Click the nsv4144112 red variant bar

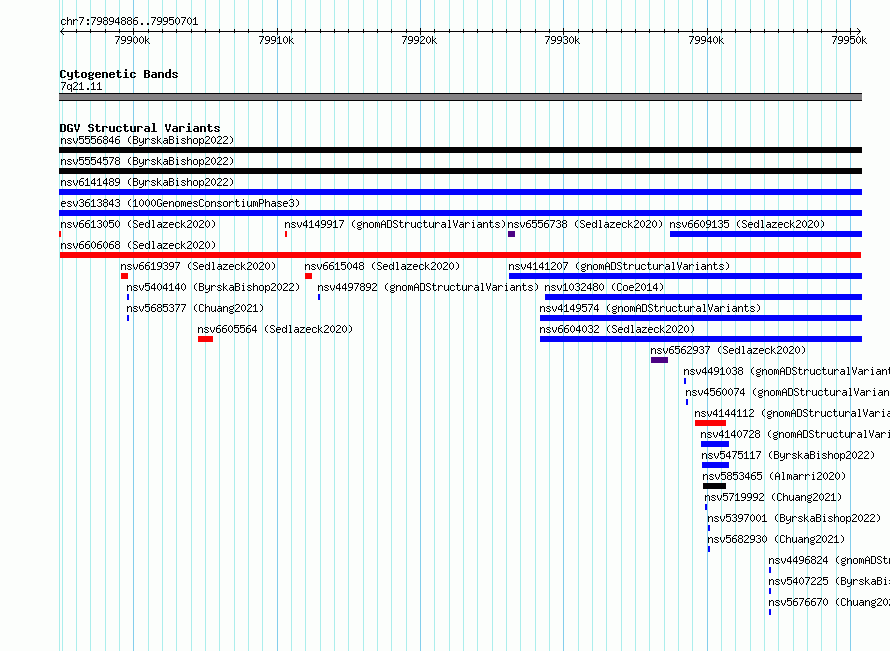pyautogui.click(x=711, y=423)
